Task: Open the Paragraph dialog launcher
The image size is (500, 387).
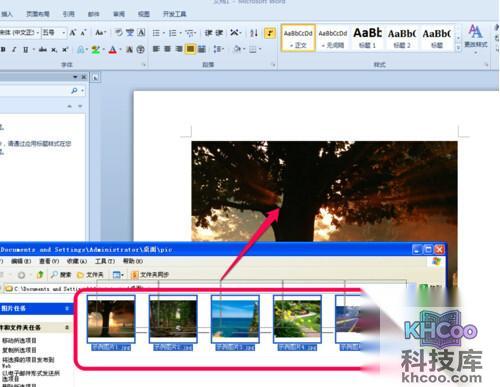Action: [x=273, y=65]
